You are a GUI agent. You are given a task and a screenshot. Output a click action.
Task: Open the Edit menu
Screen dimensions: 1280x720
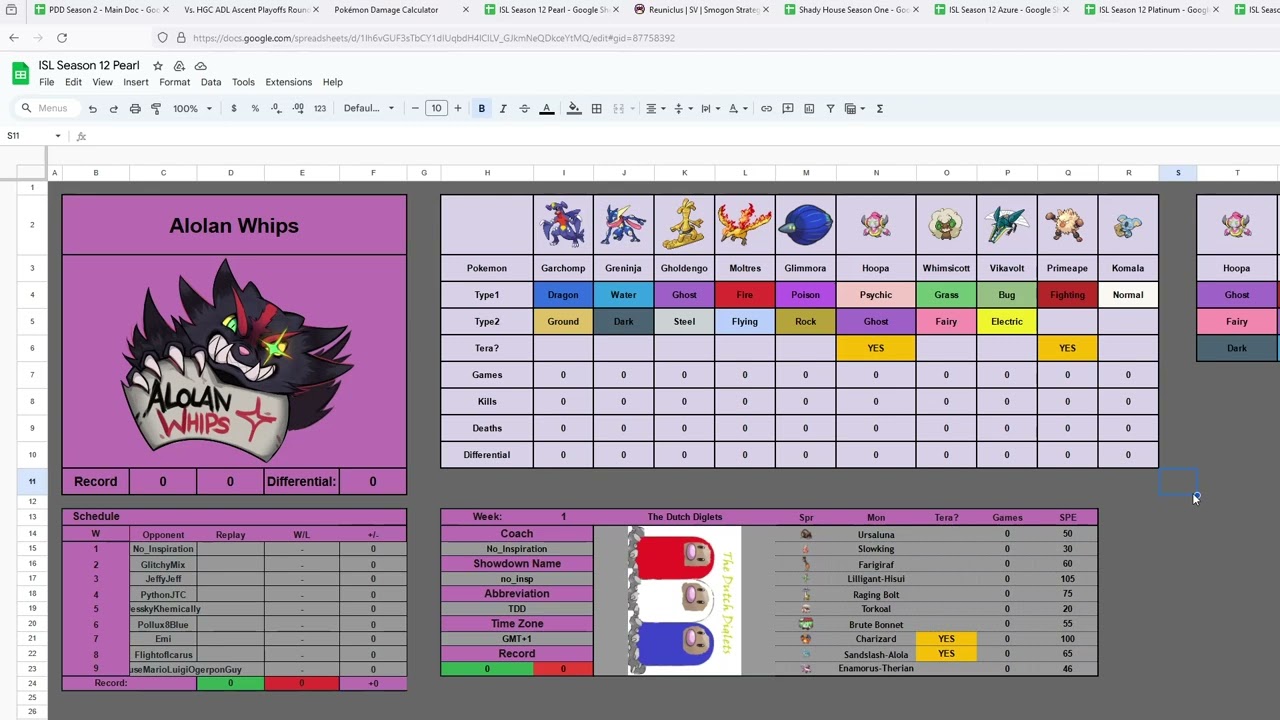pos(73,82)
